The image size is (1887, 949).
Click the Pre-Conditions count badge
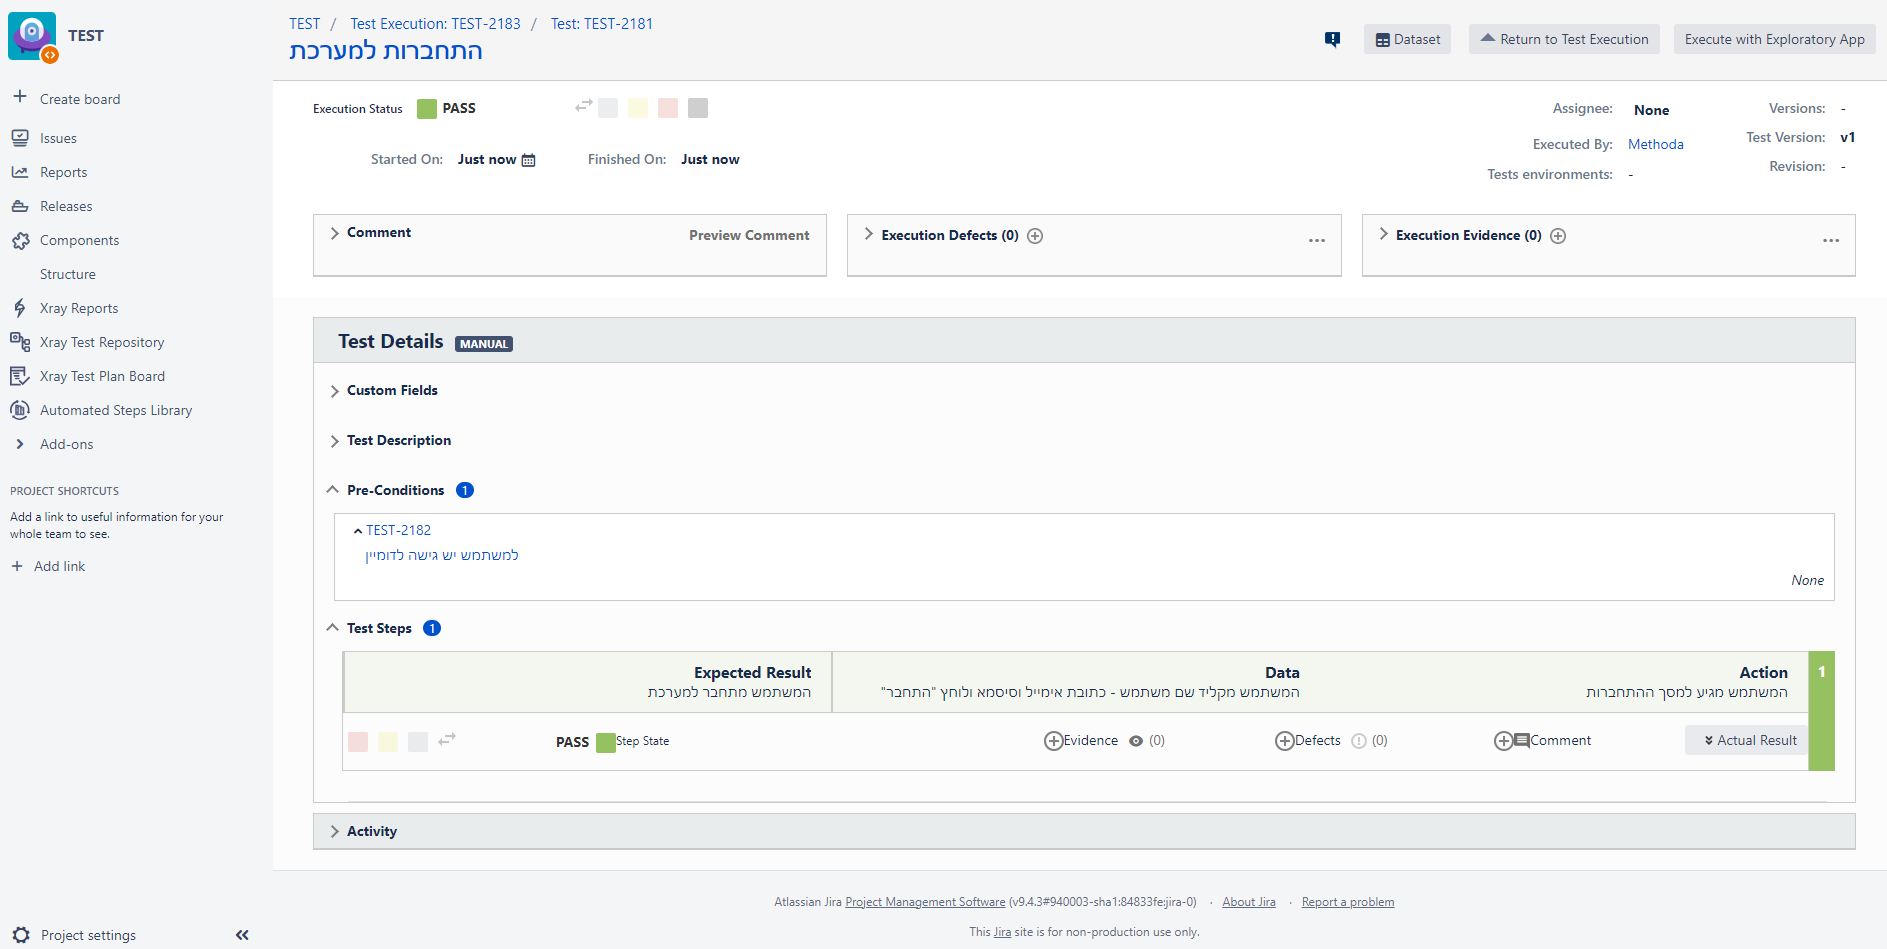(465, 490)
